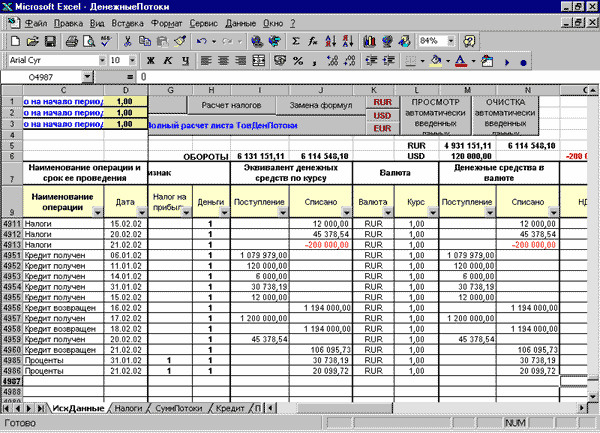Open filter dropdown for Валюта column
The height and width of the screenshot is (433, 600).
point(388,212)
